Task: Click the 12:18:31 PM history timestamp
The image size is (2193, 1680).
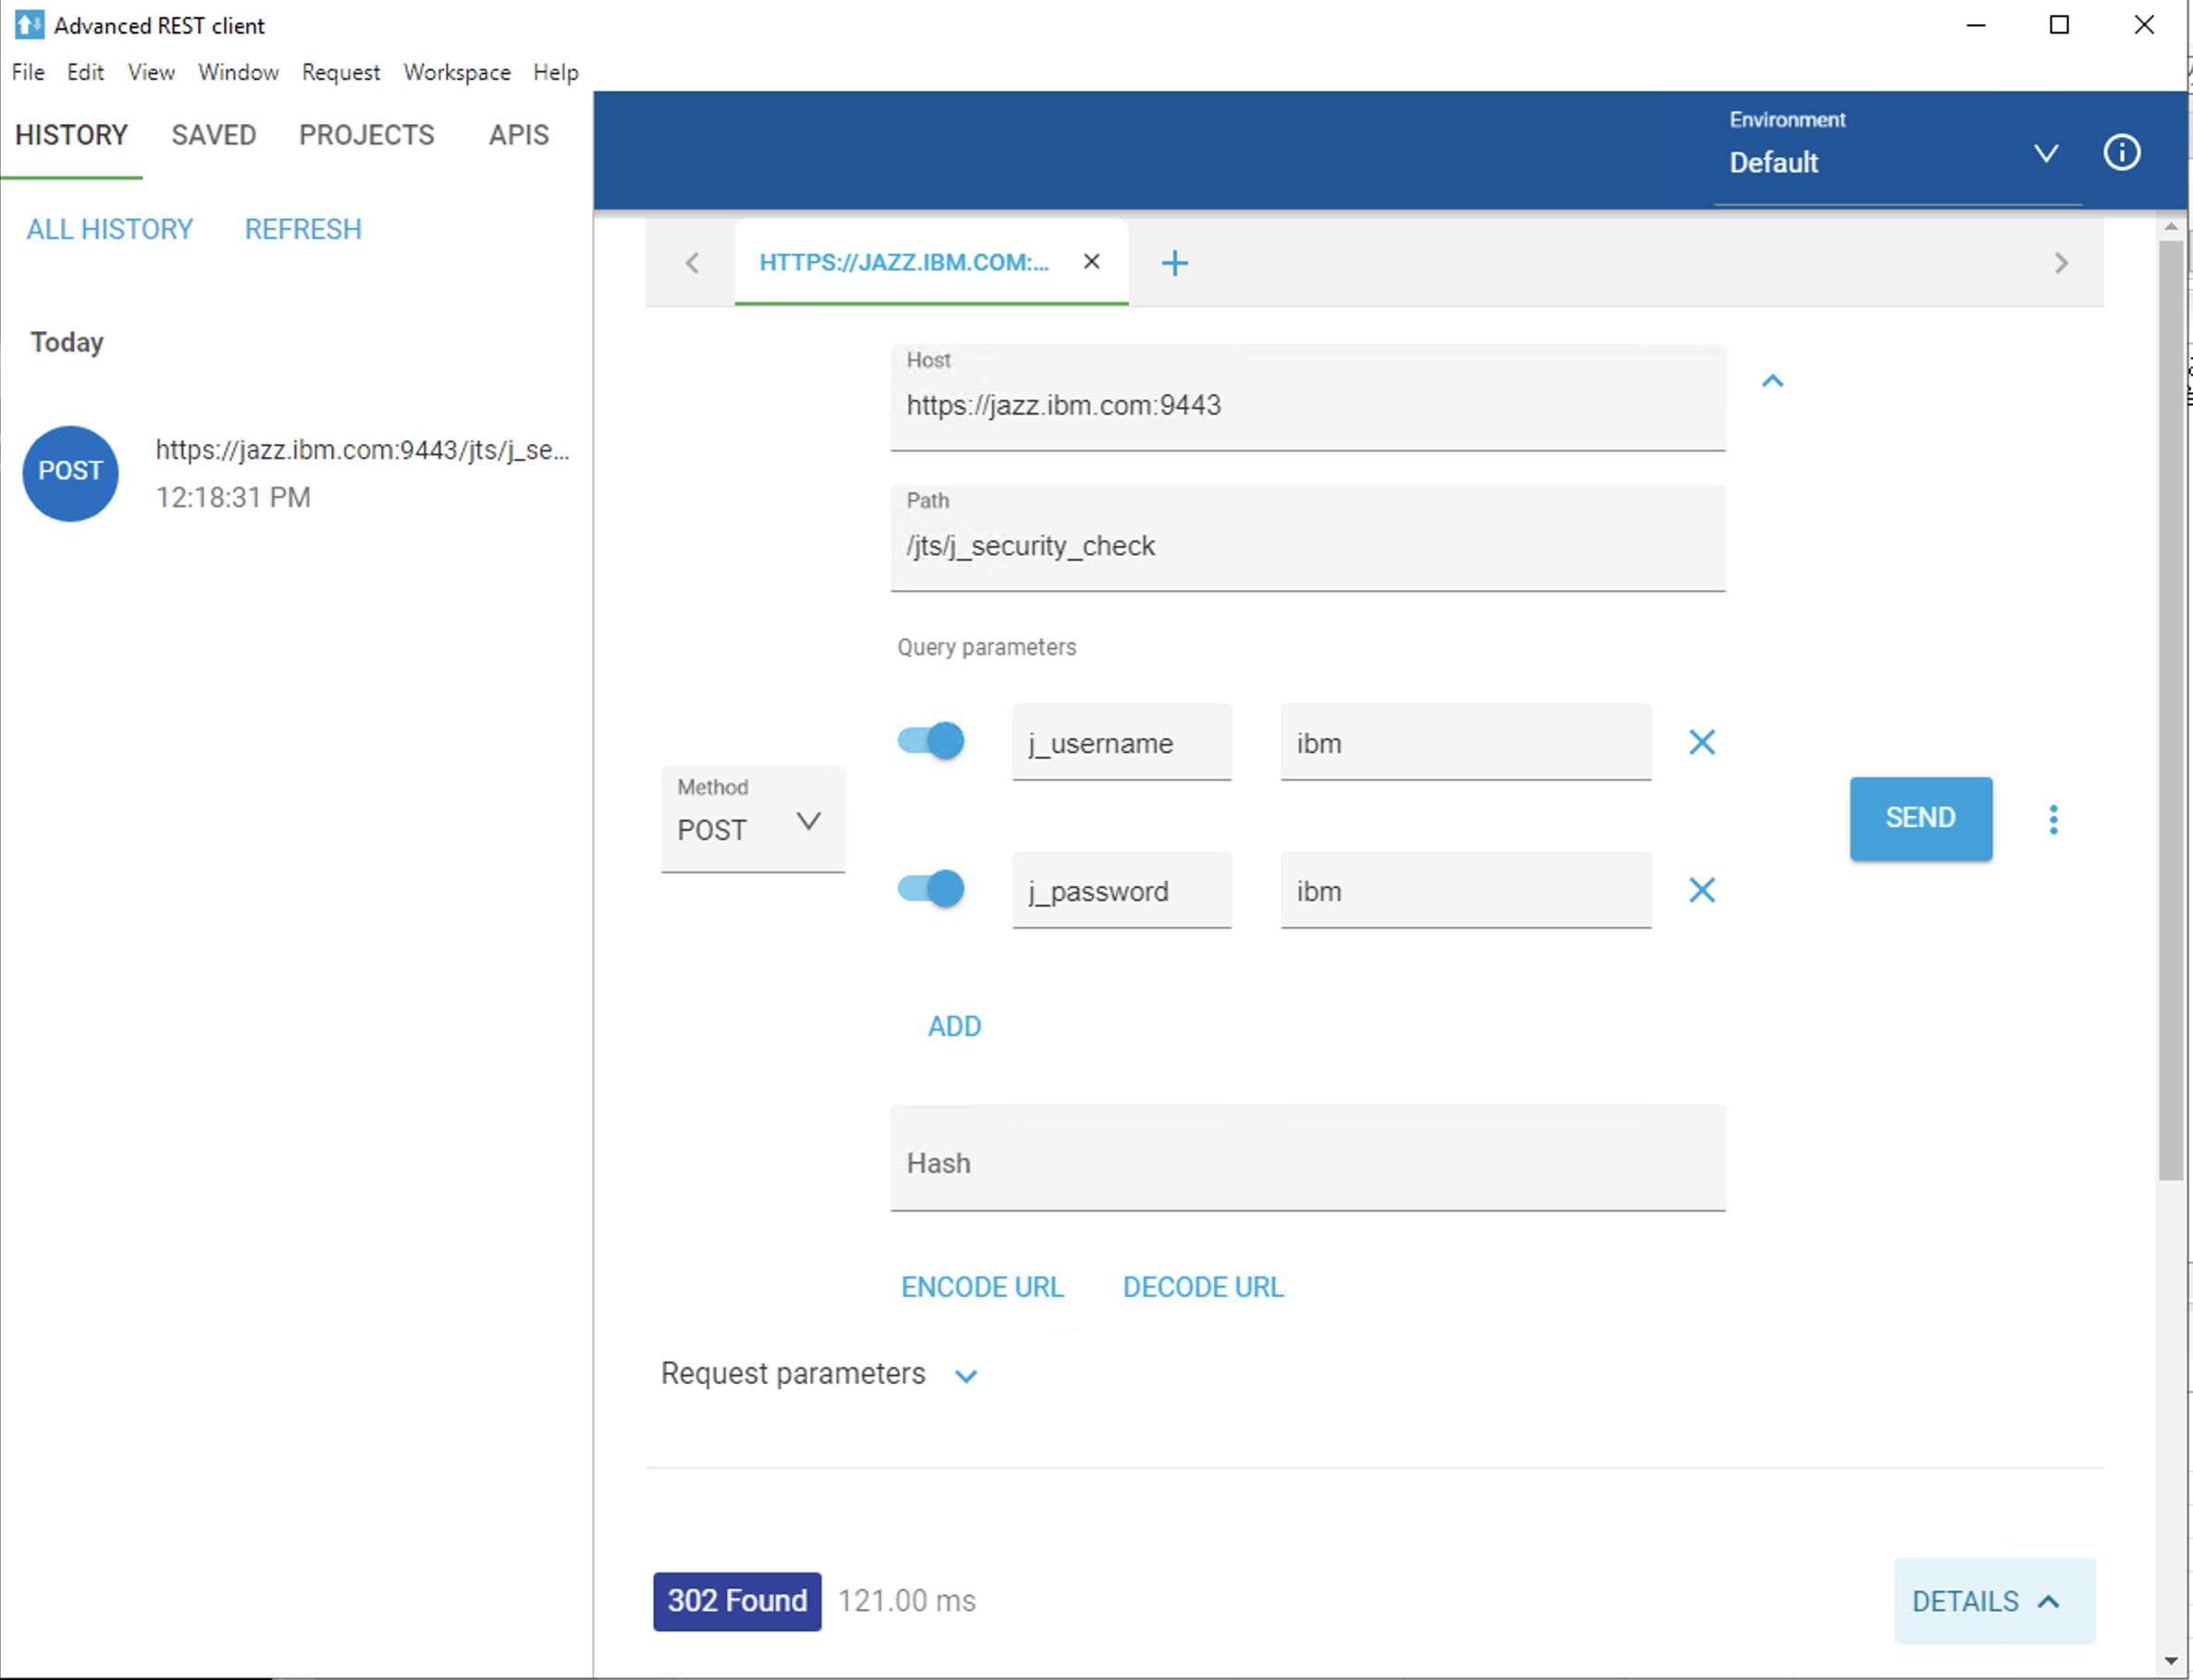Action: click(x=233, y=497)
